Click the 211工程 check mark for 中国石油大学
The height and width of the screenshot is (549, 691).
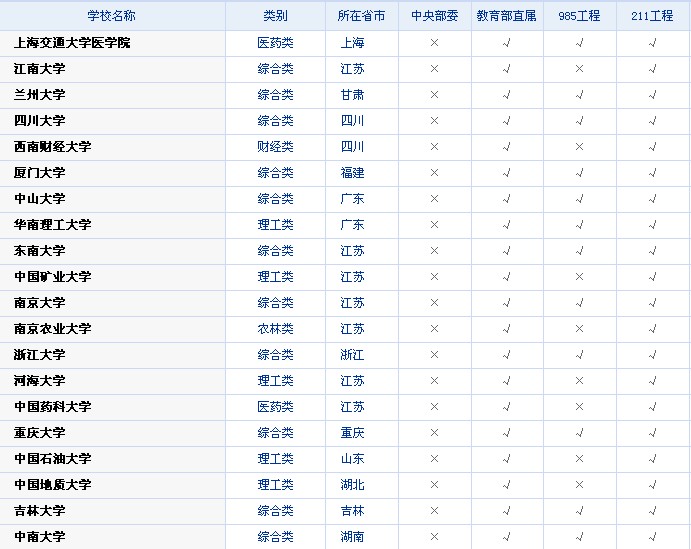652,459
